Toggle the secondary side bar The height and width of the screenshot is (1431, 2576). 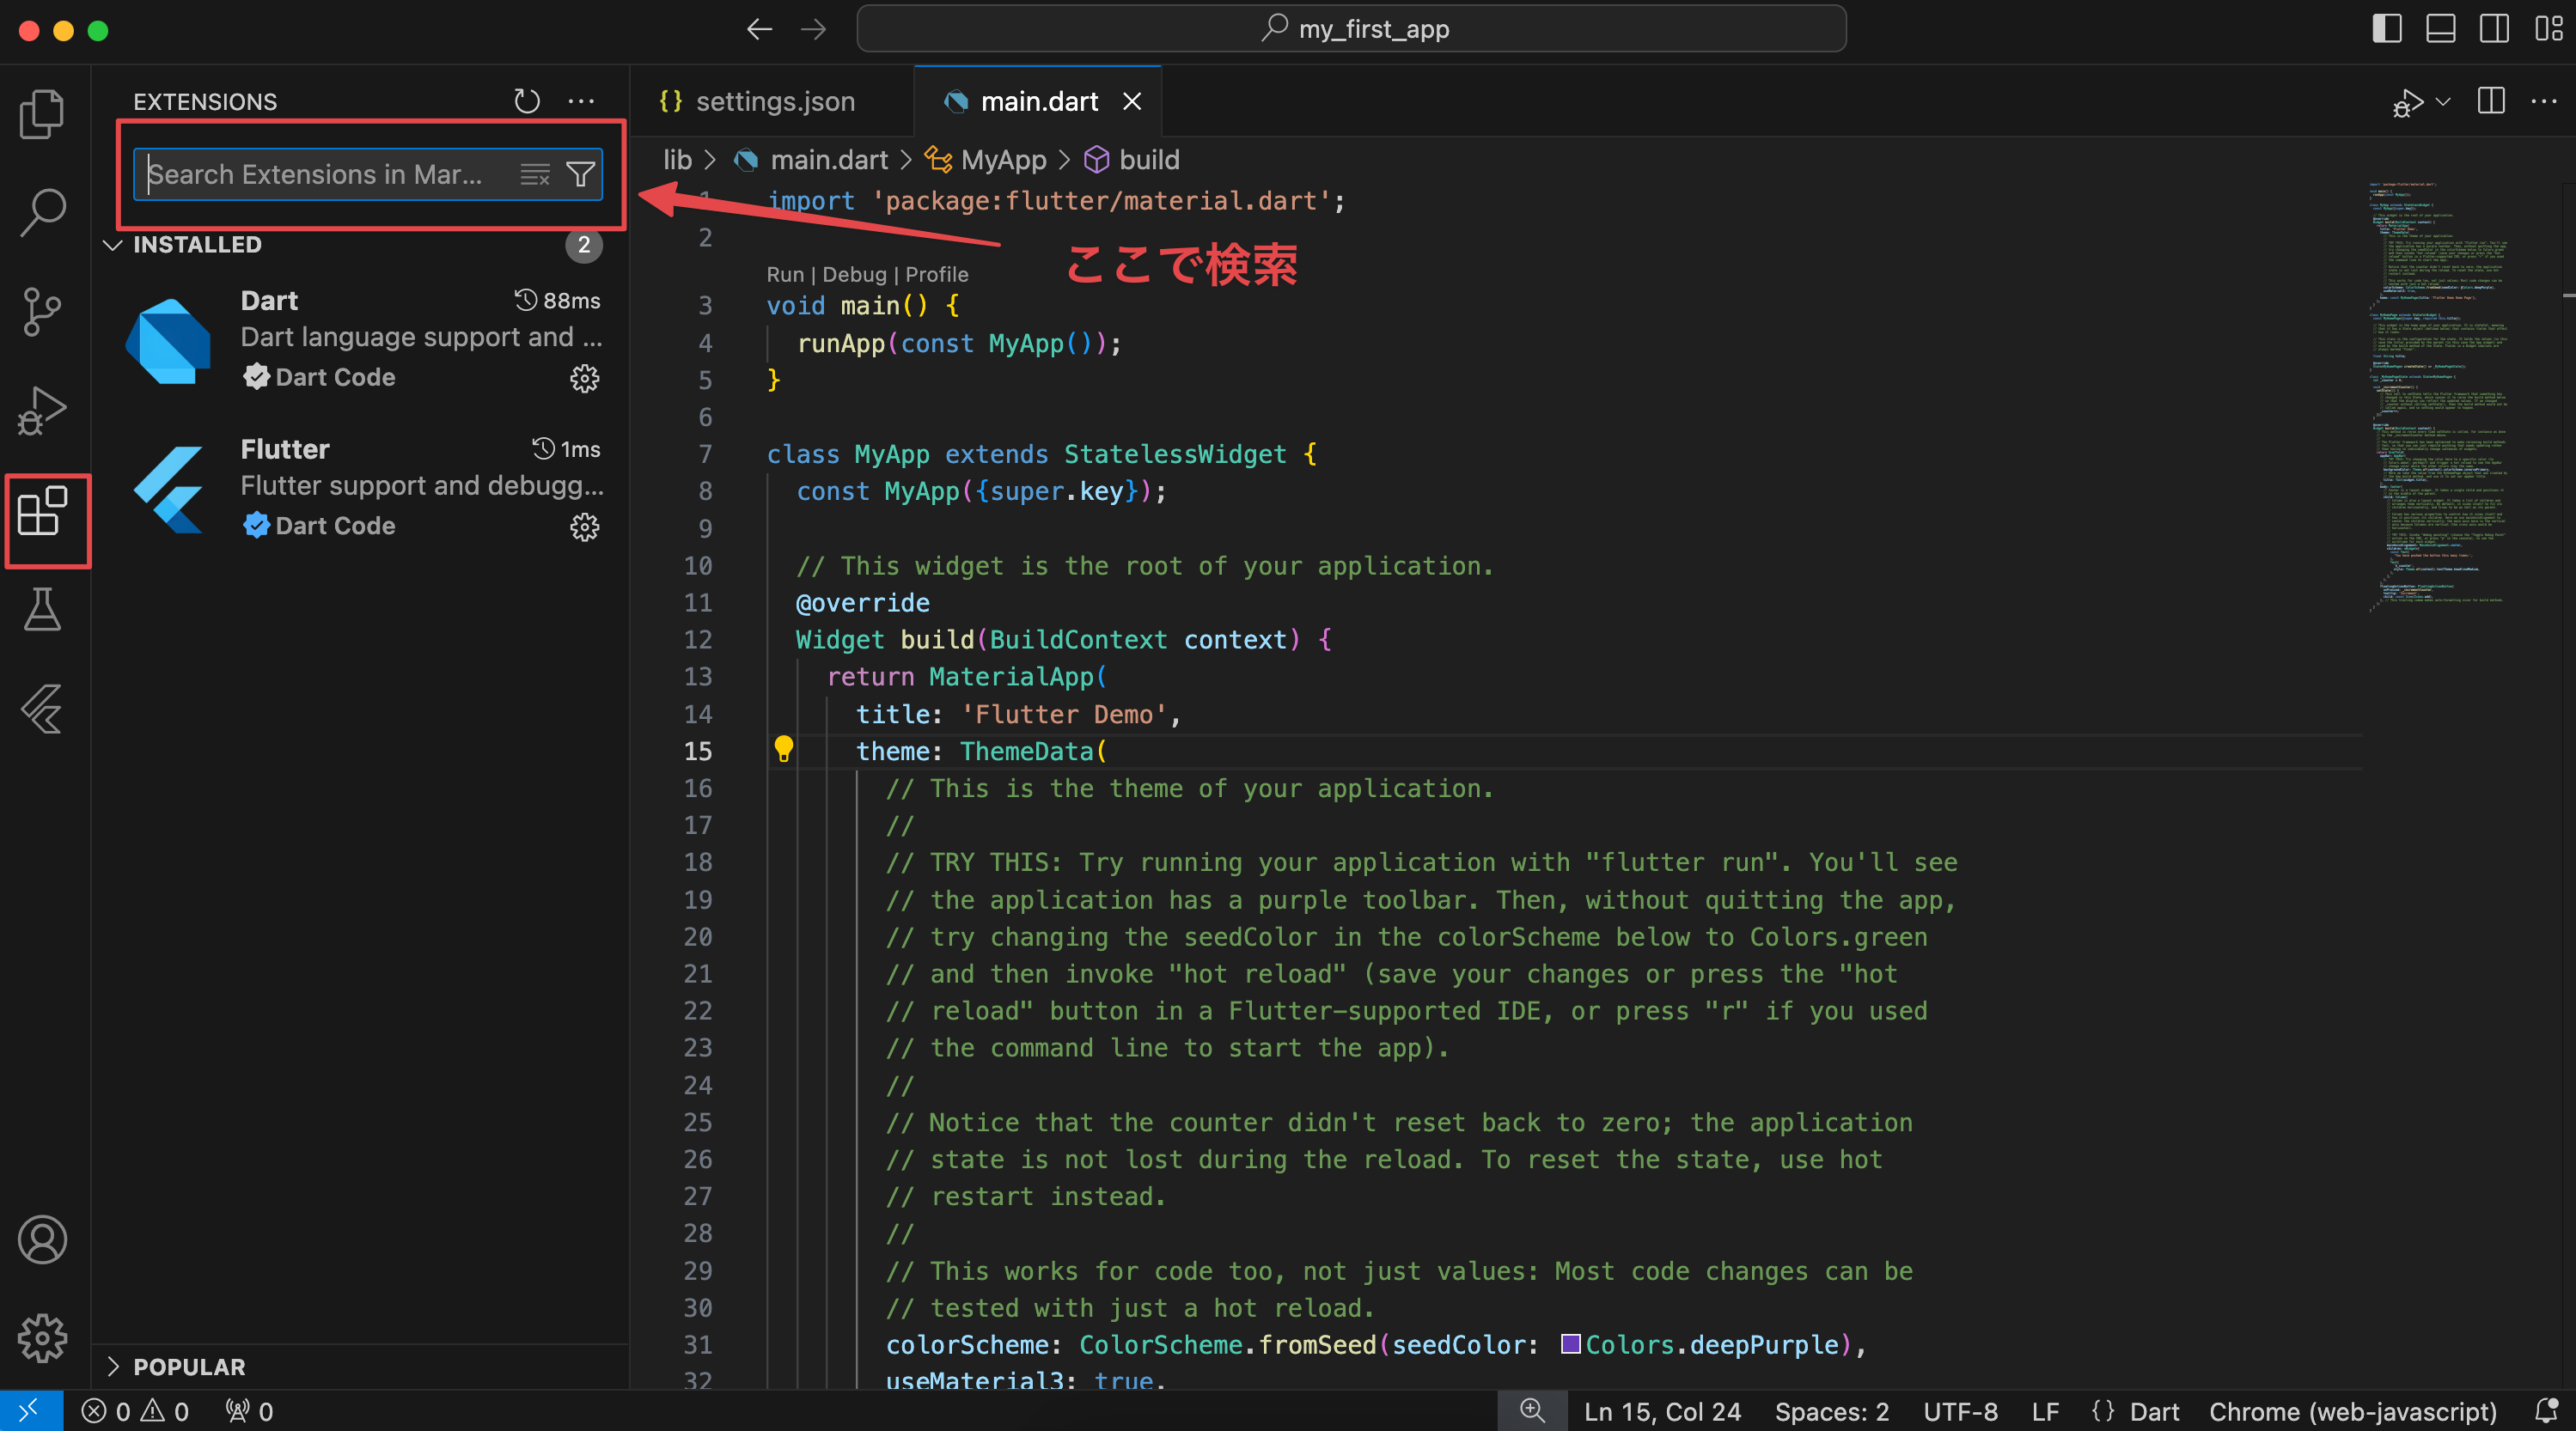point(2495,29)
